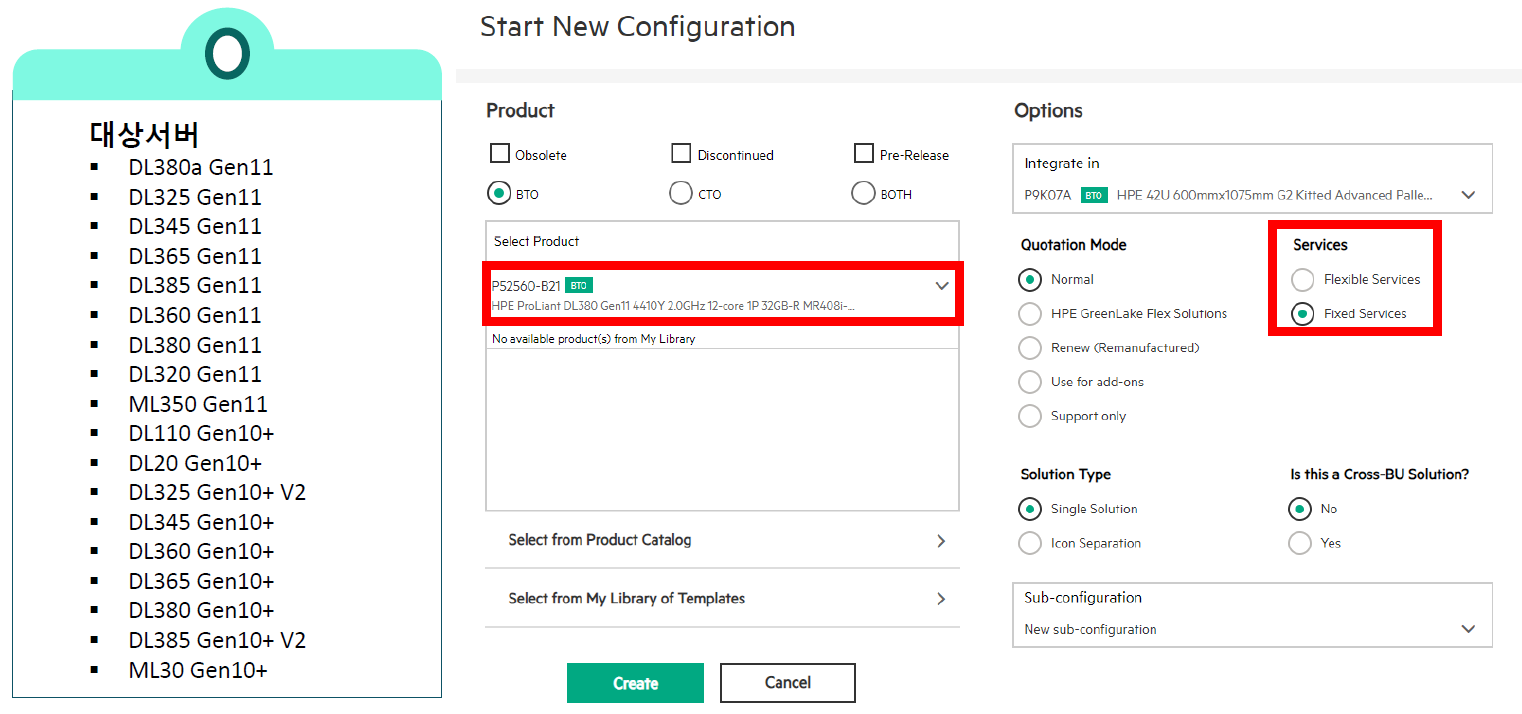Click the green Create button
This screenshot has height=714, width=1522.
tap(635, 683)
